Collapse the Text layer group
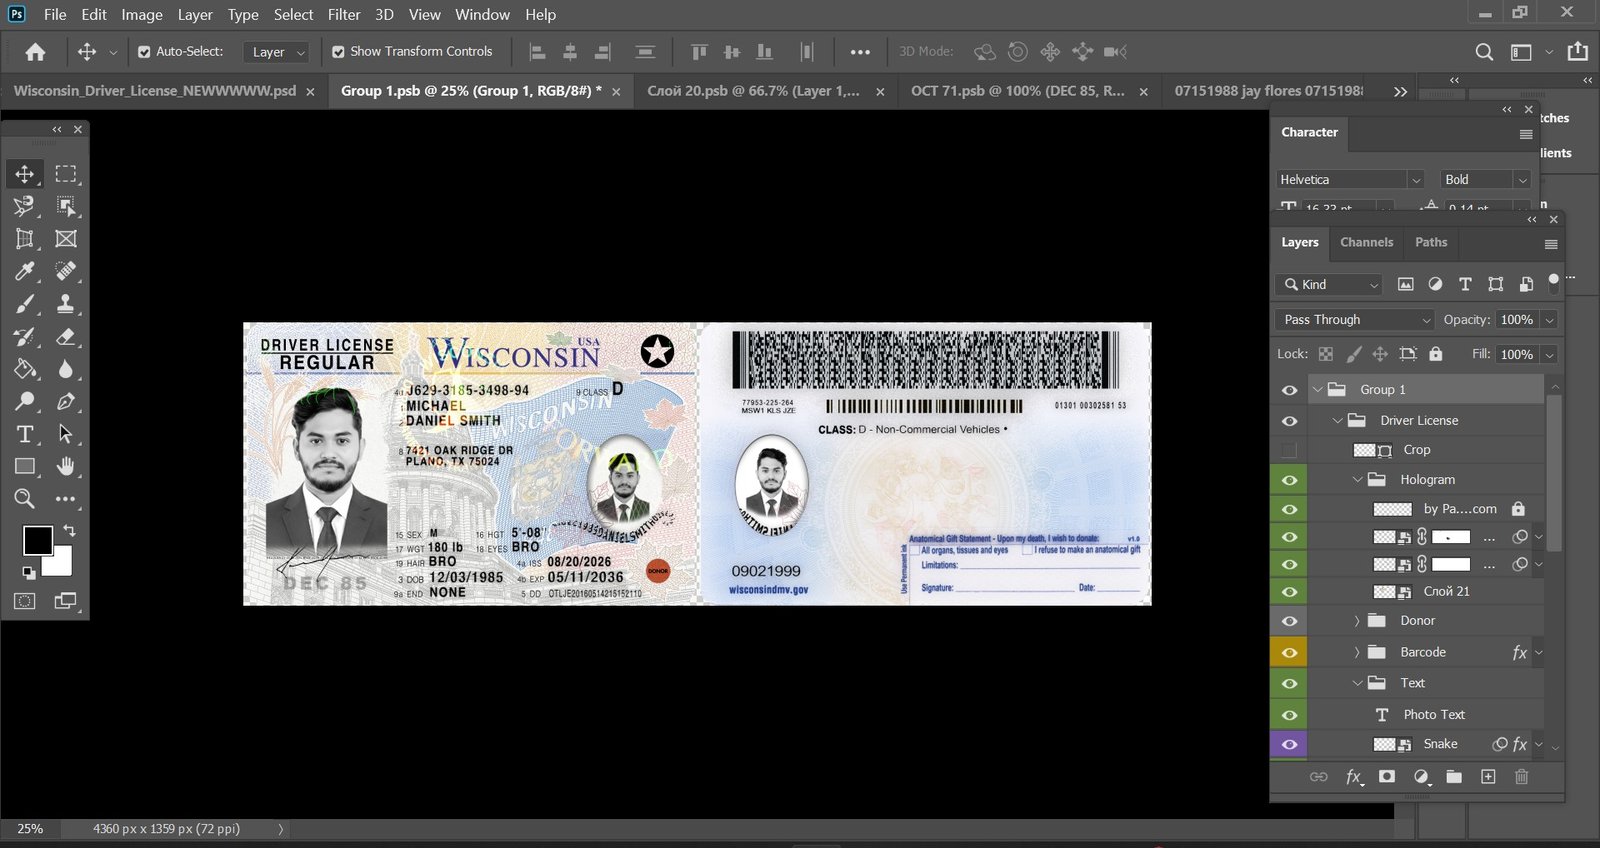Viewport: 1600px width, 848px height. [x=1357, y=684]
